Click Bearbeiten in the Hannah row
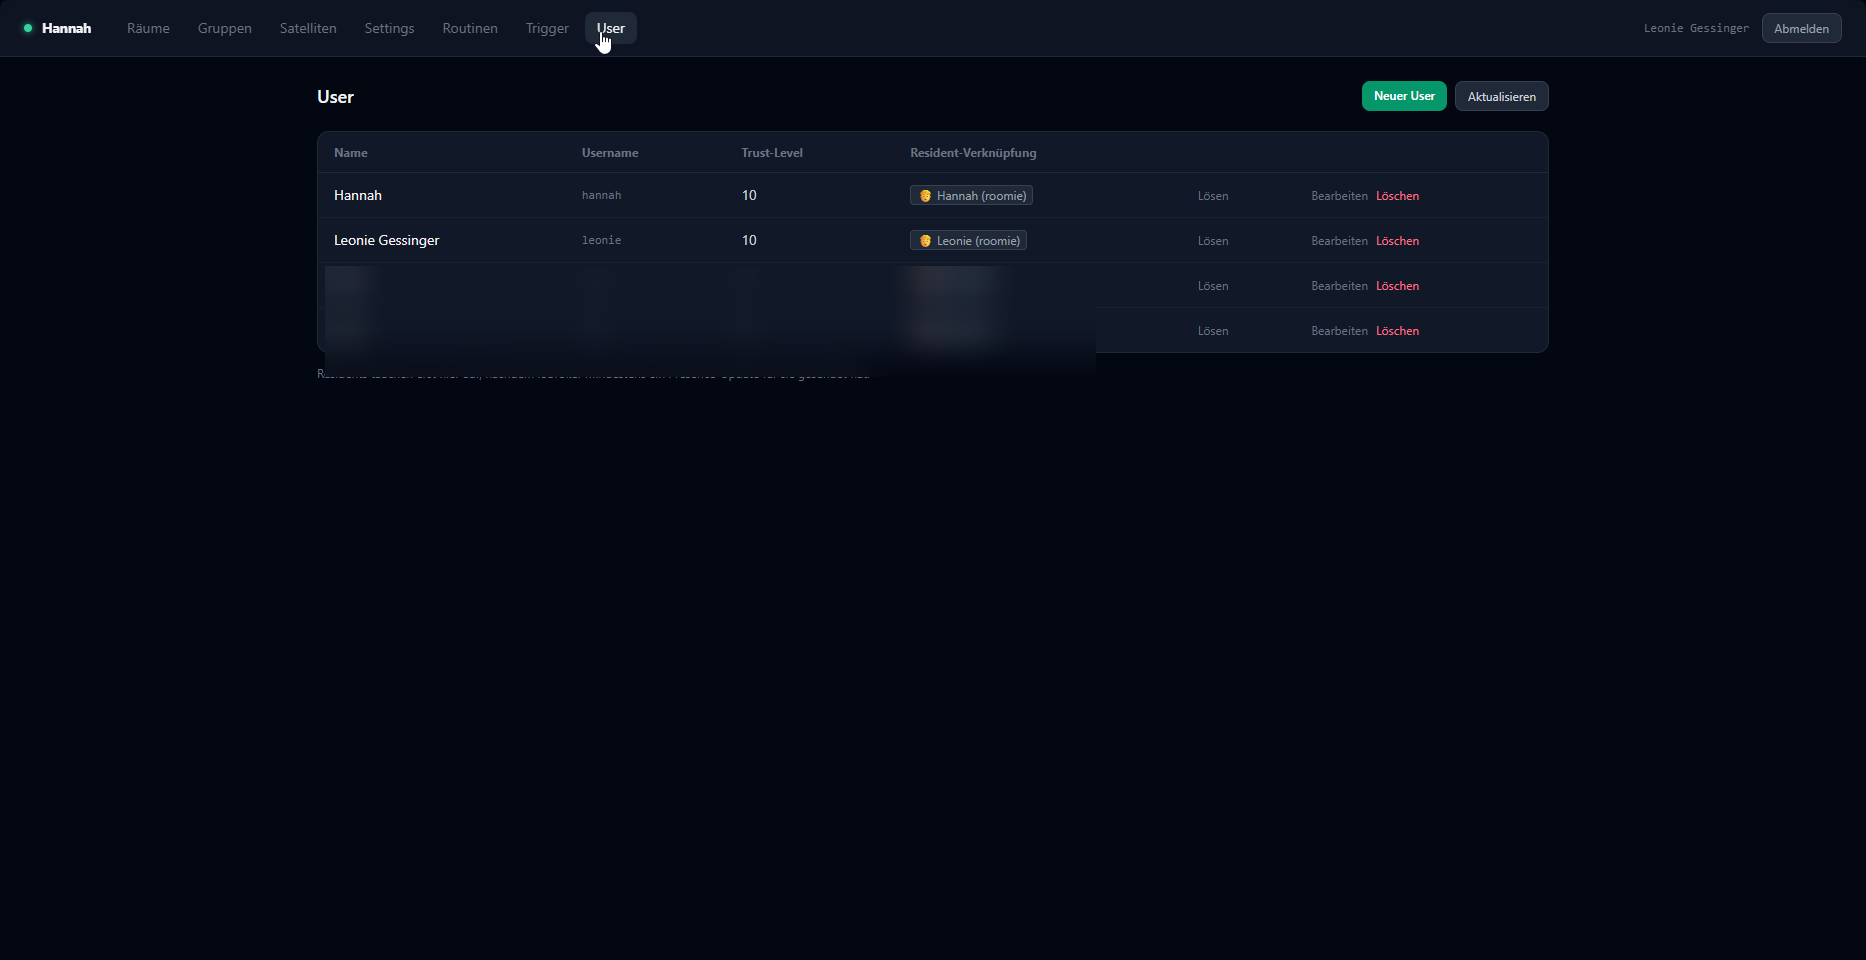1866x960 pixels. pyautogui.click(x=1339, y=196)
